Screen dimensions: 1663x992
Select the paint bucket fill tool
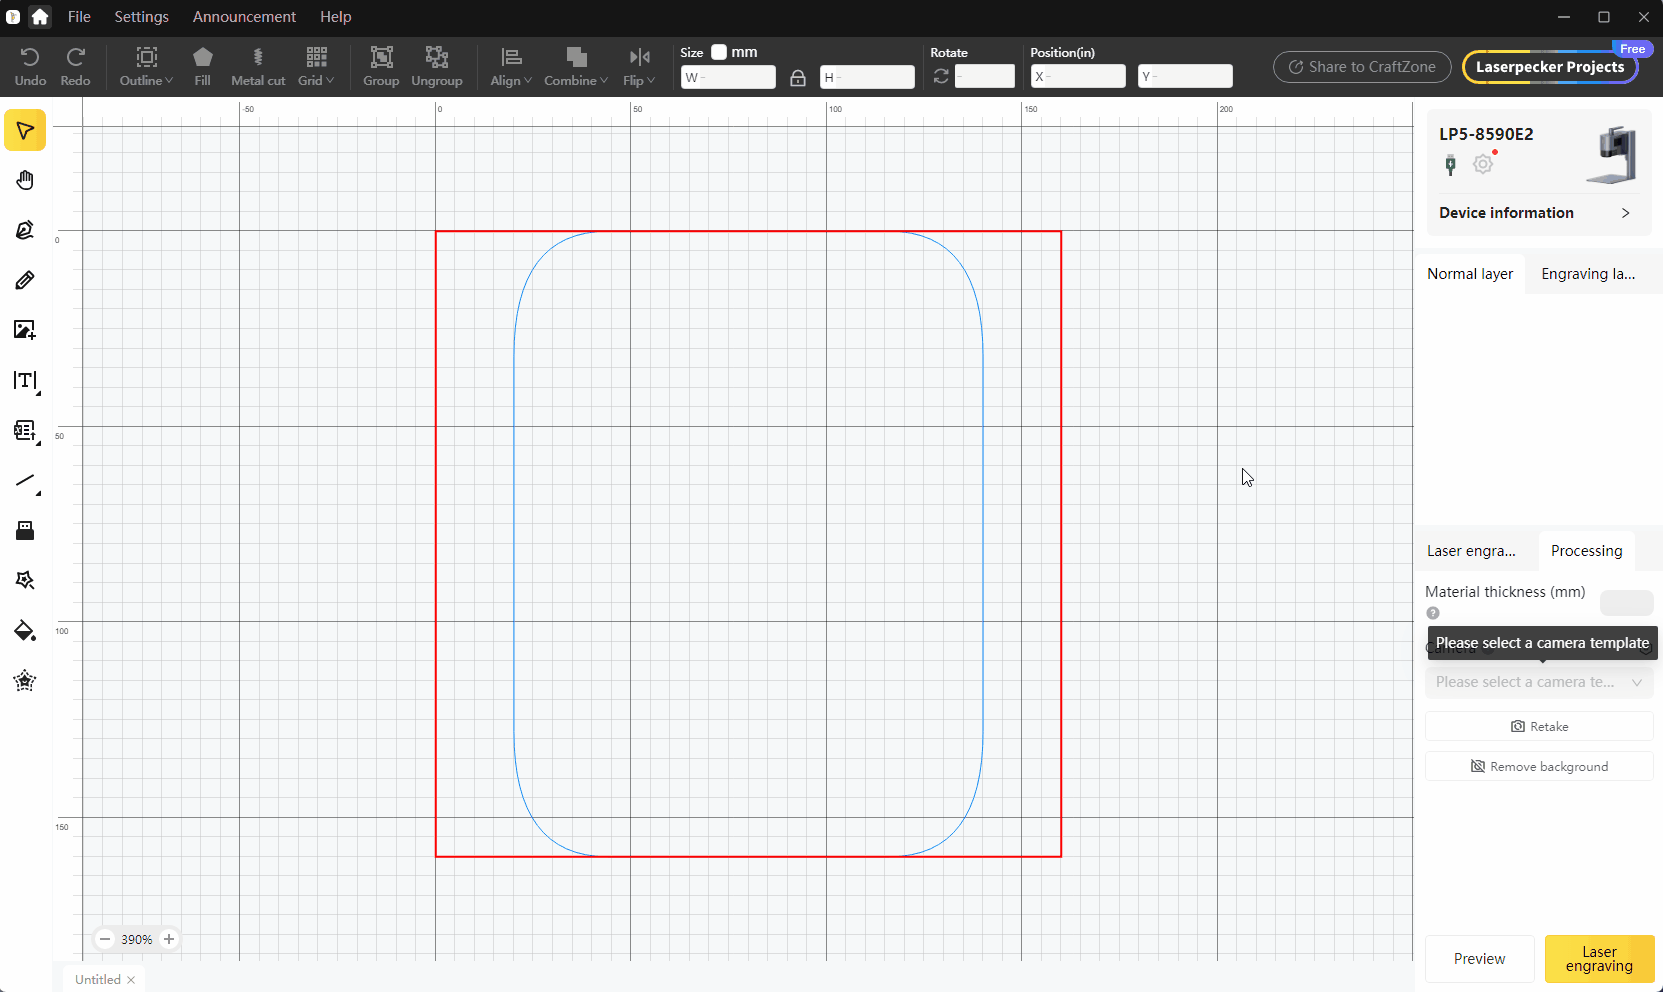click(x=25, y=631)
